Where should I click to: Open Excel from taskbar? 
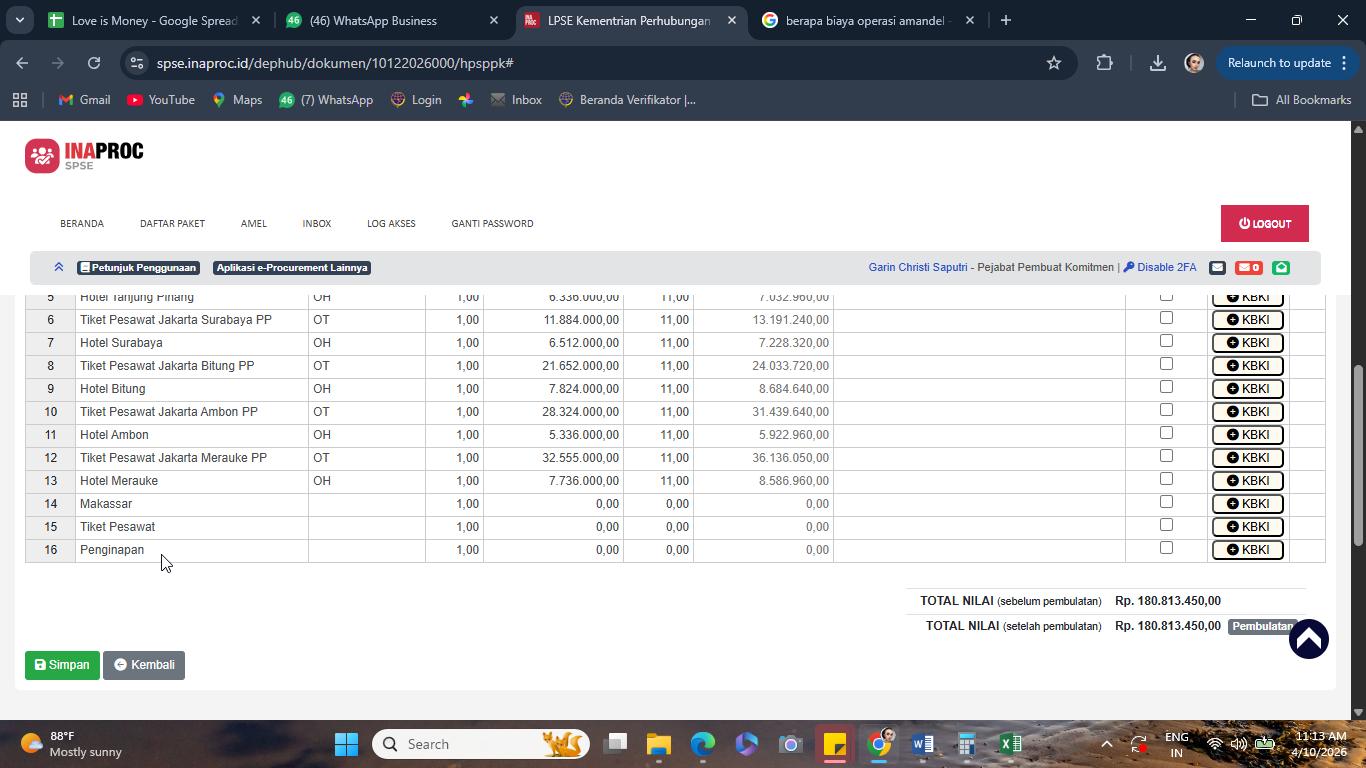coord(1011,744)
